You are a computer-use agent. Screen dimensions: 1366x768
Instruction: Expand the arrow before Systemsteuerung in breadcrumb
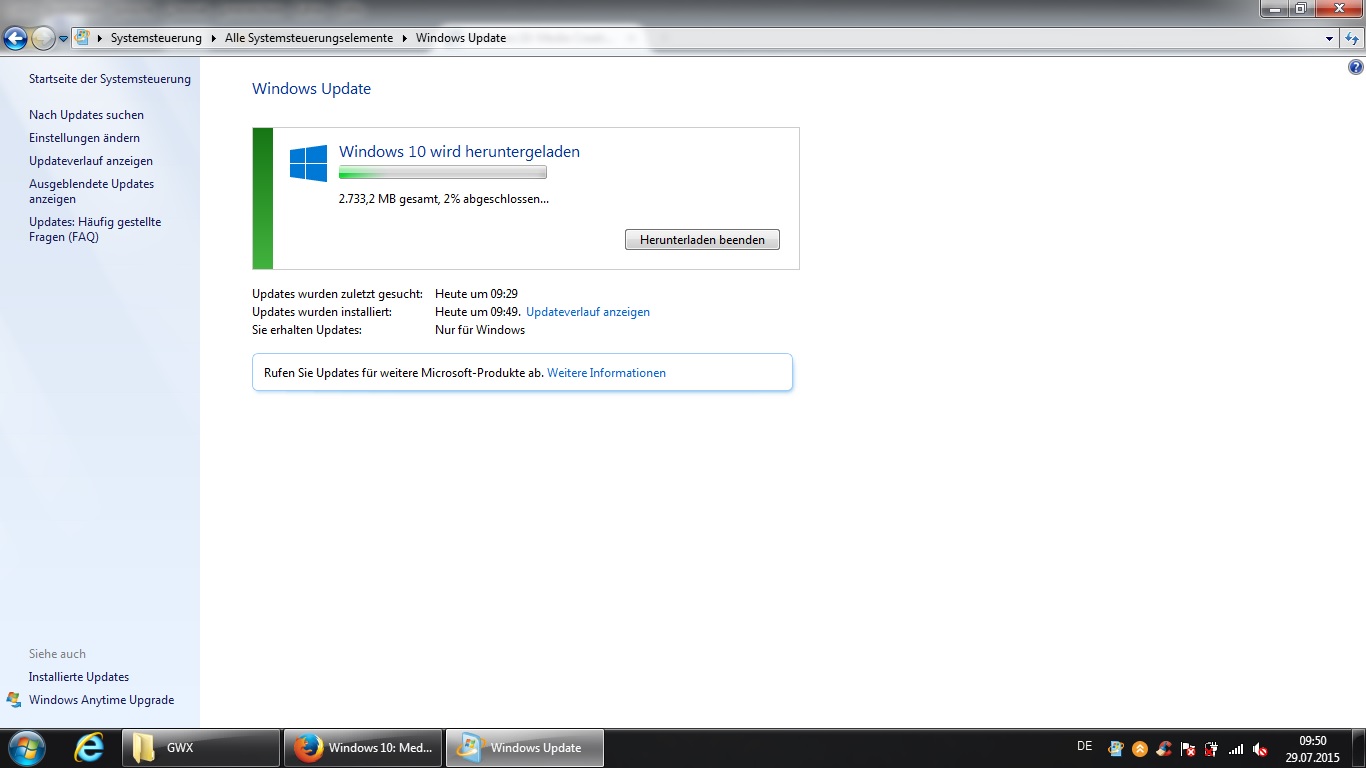[x=100, y=38]
